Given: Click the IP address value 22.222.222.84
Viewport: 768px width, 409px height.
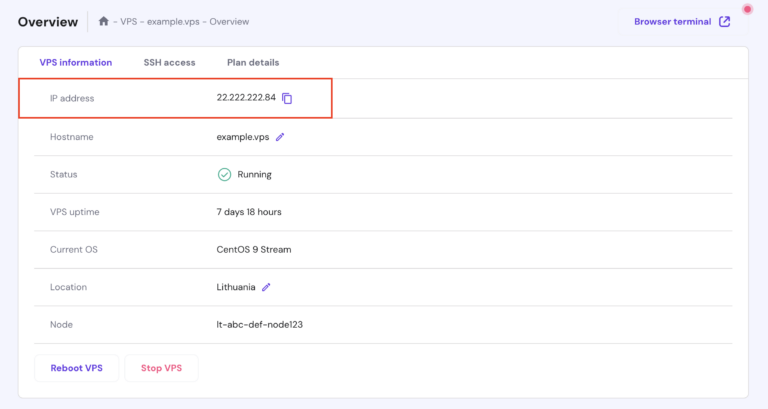Looking at the screenshot, I should [245, 98].
